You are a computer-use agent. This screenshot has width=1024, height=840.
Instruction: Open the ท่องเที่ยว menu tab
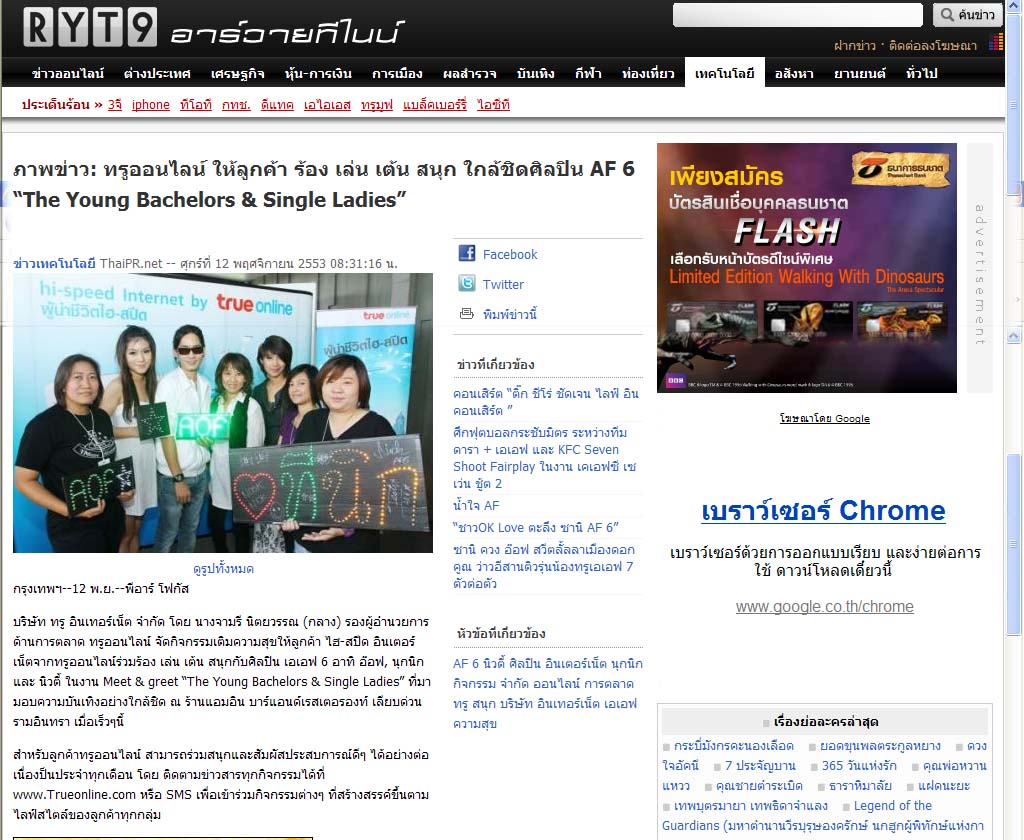[648, 73]
